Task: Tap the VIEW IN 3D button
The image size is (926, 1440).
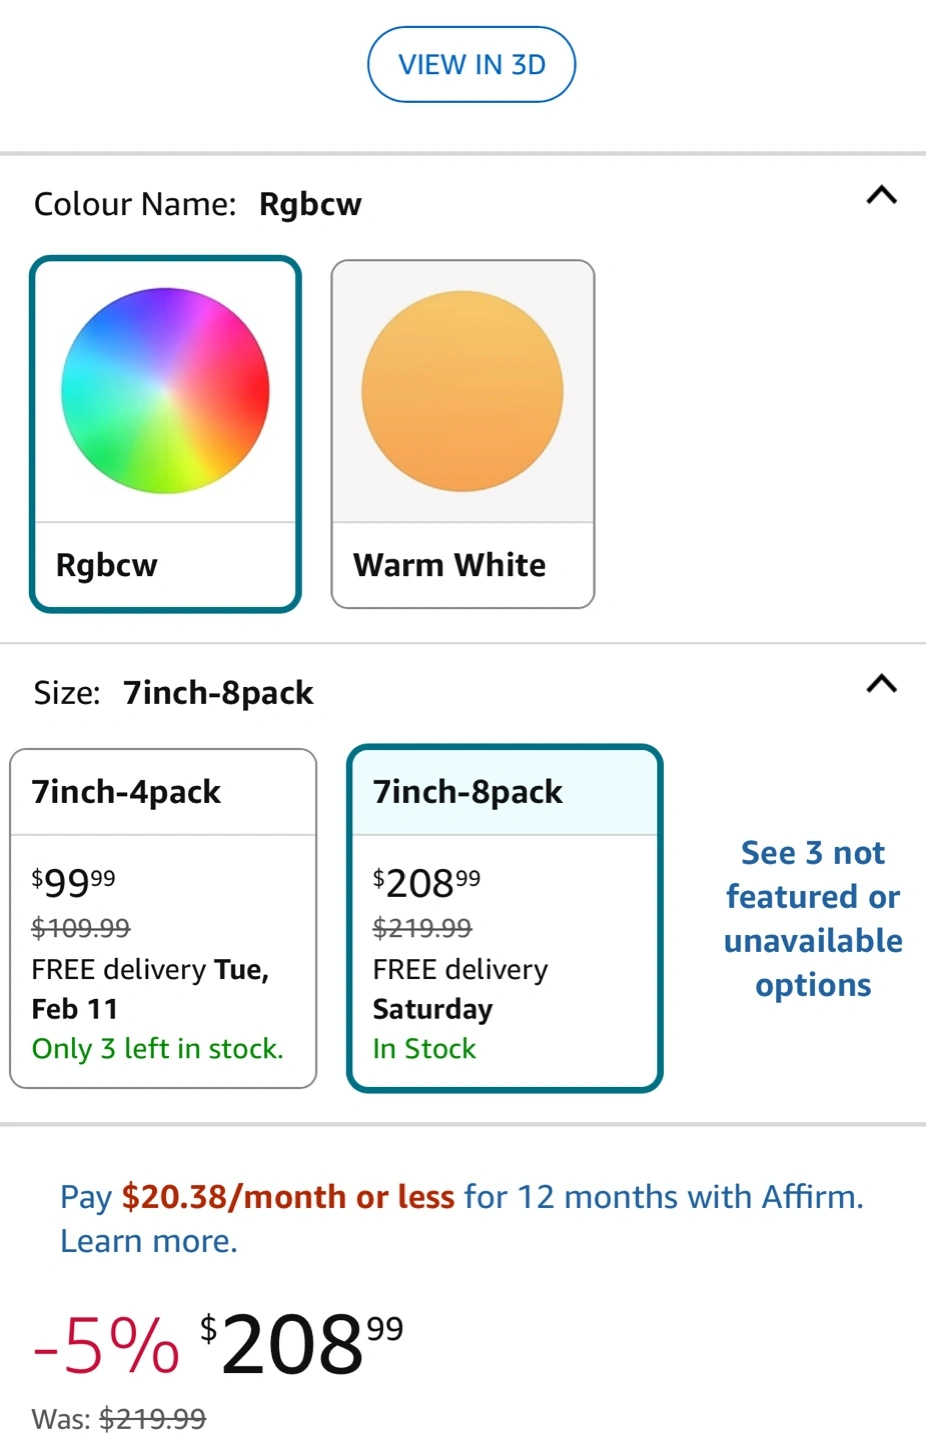Action: pos(471,65)
